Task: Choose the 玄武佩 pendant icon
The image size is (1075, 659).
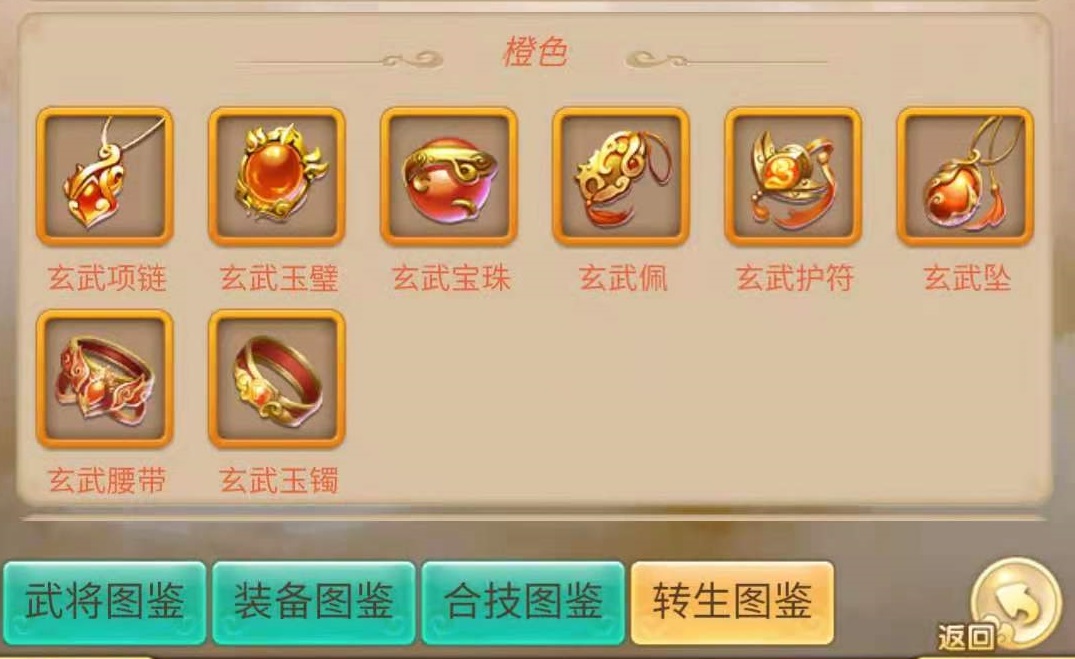Action: (x=621, y=176)
